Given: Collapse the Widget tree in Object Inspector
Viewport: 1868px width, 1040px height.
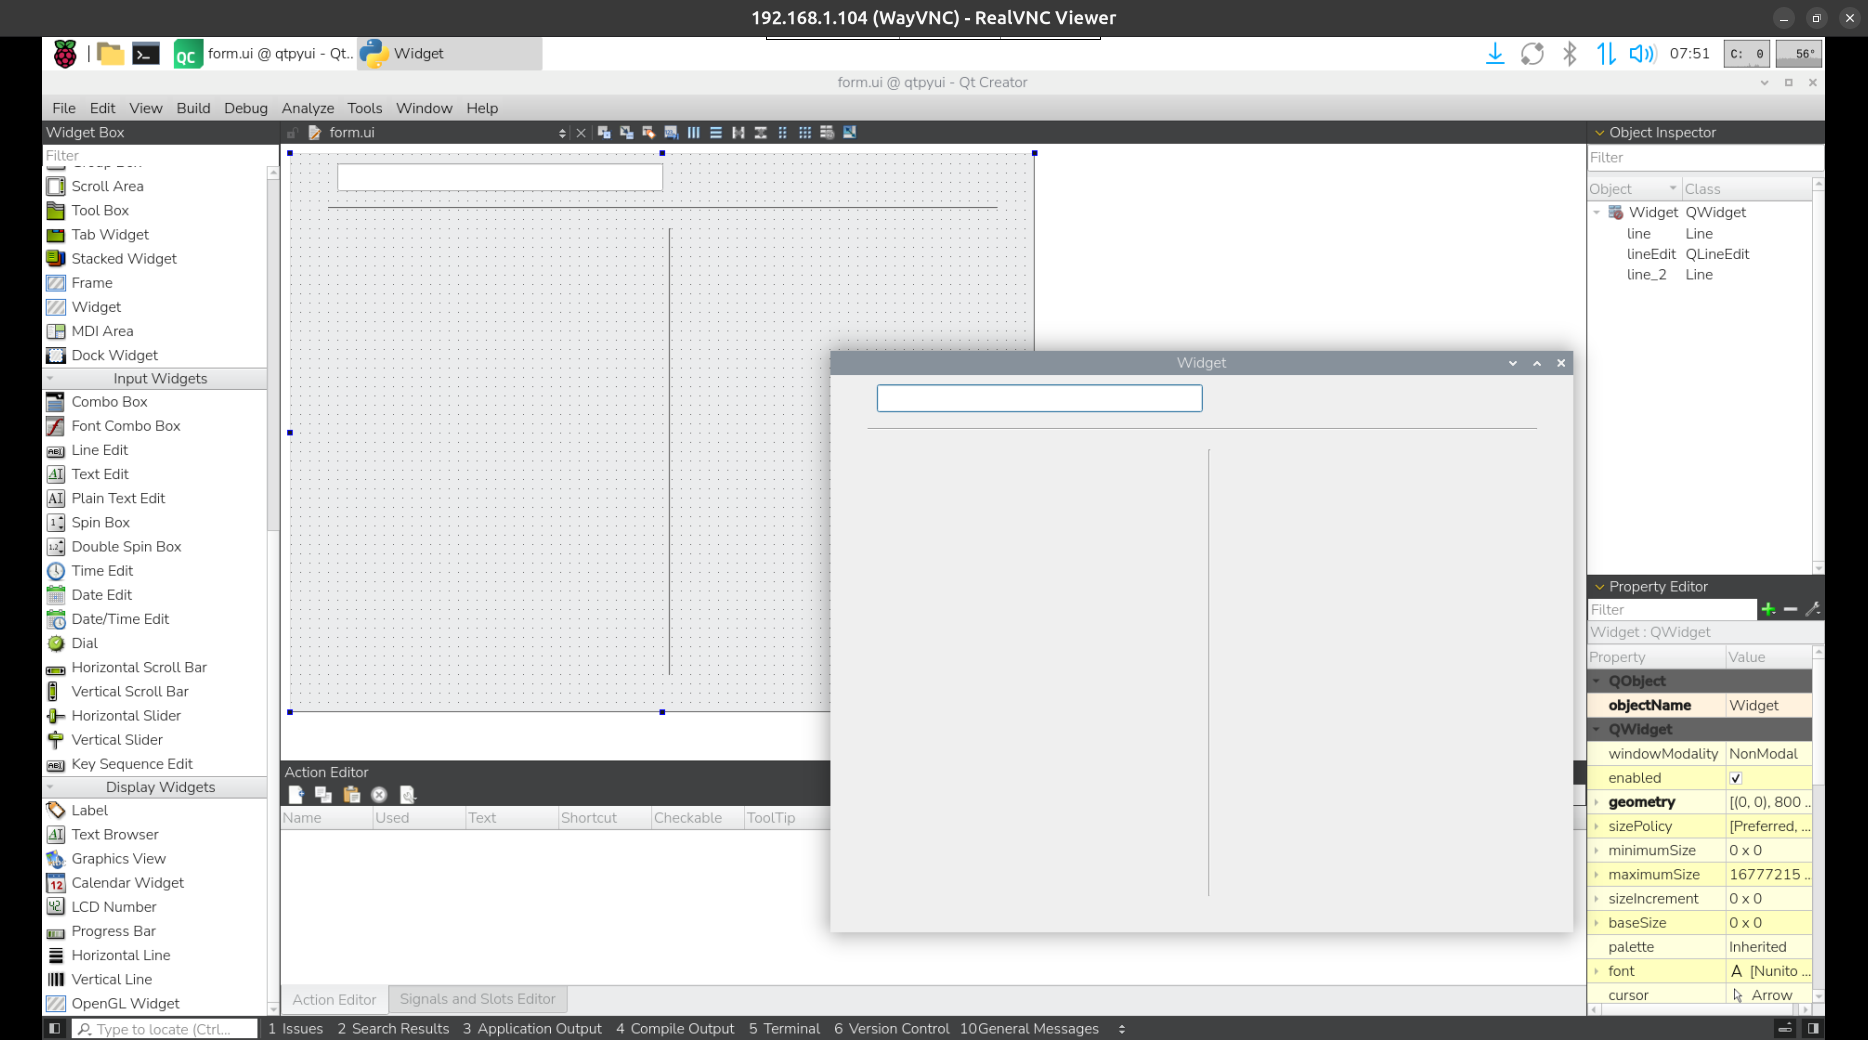Looking at the screenshot, I should point(1597,212).
